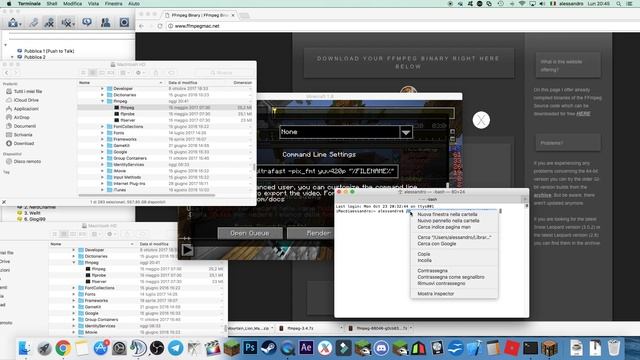The height and width of the screenshot is (360, 640).
Task: Open Terminal black icon in Dock
Action: click(530, 348)
